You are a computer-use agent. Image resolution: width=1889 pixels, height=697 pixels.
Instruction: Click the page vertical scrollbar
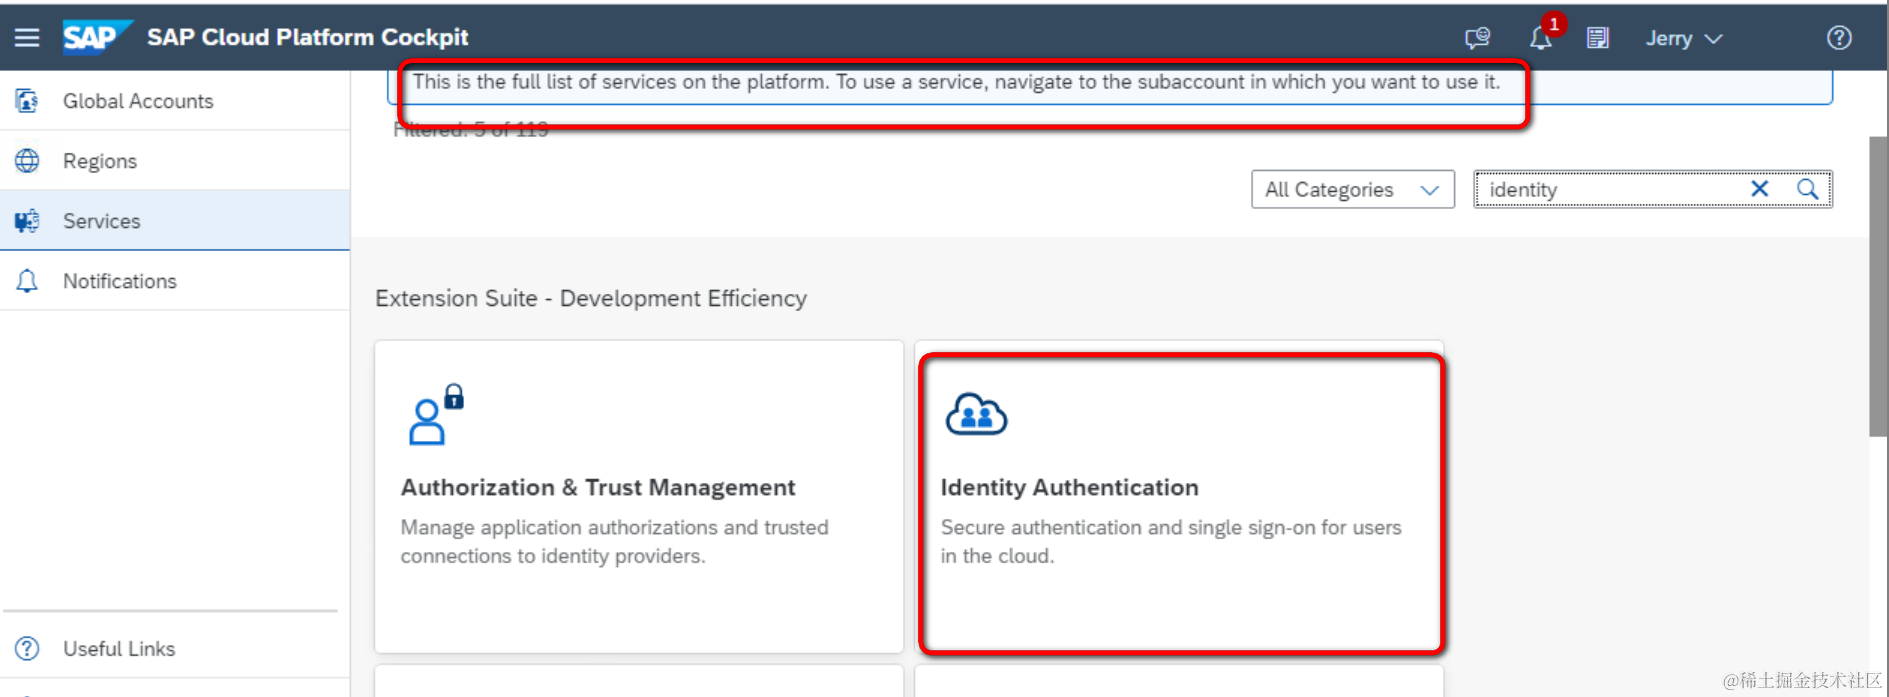1878,286
